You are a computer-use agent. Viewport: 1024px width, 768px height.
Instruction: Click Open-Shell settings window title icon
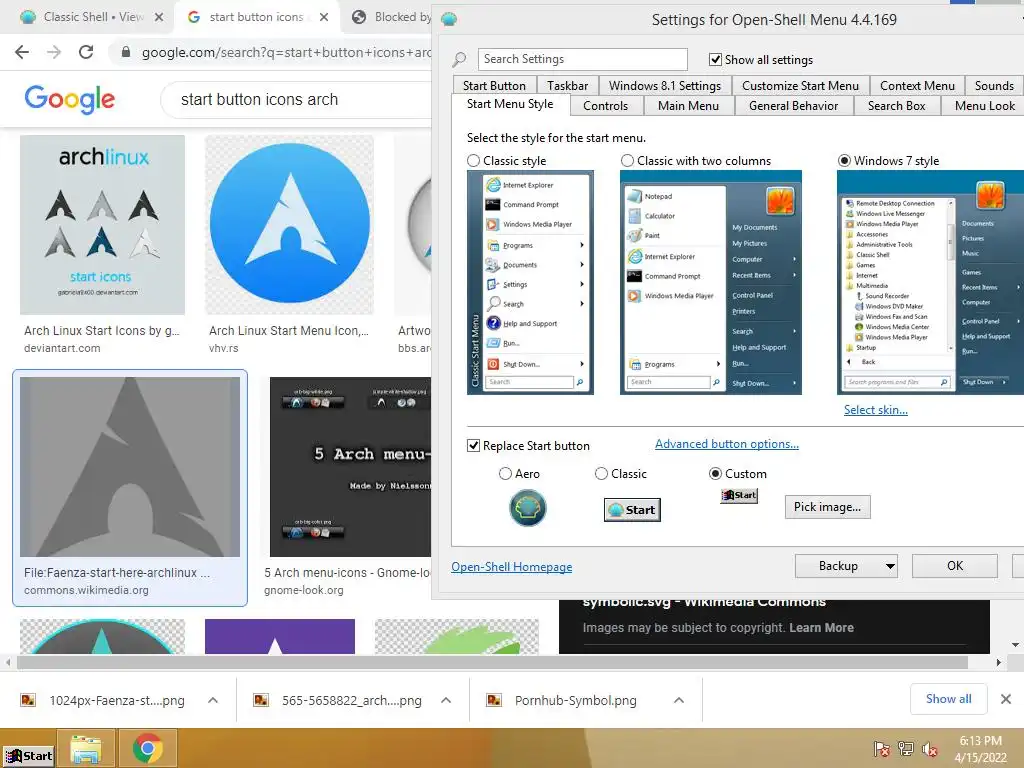pyautogui.click(x=449, y=20)
